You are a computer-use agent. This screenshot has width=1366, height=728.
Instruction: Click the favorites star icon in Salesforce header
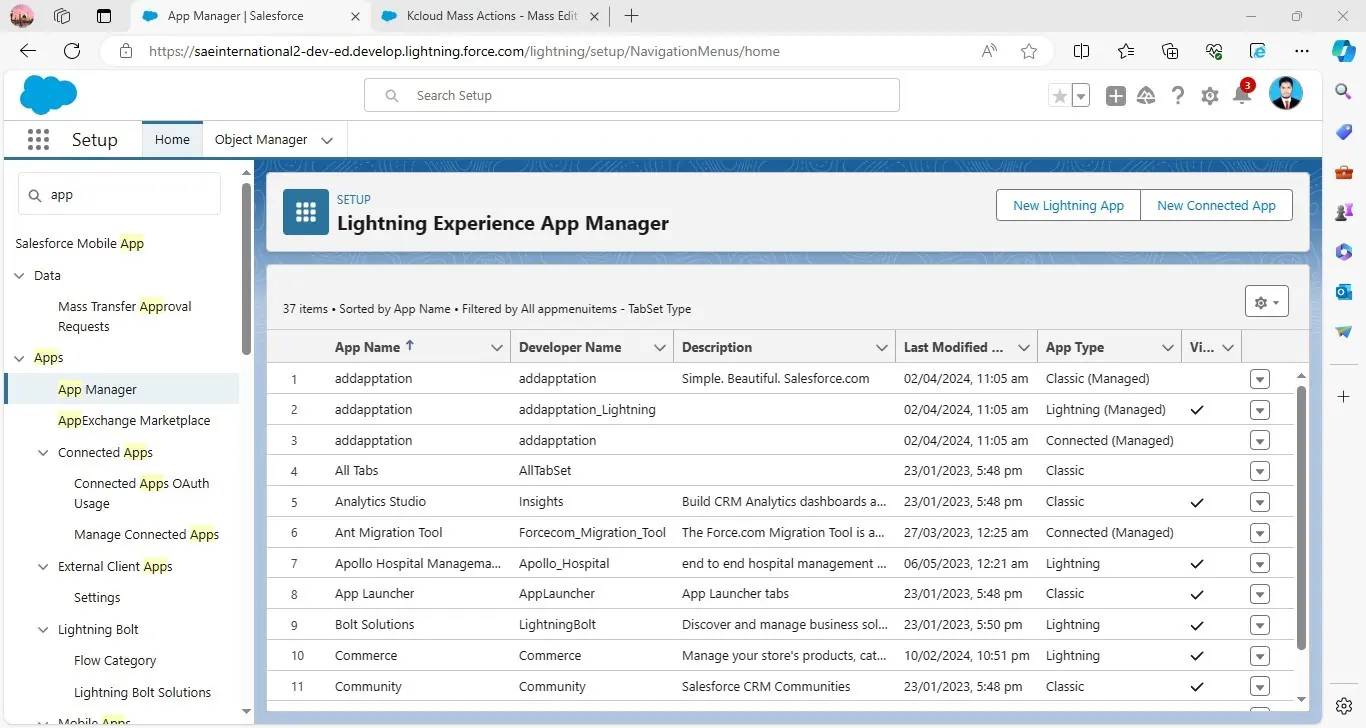(x=1059, y=96)
